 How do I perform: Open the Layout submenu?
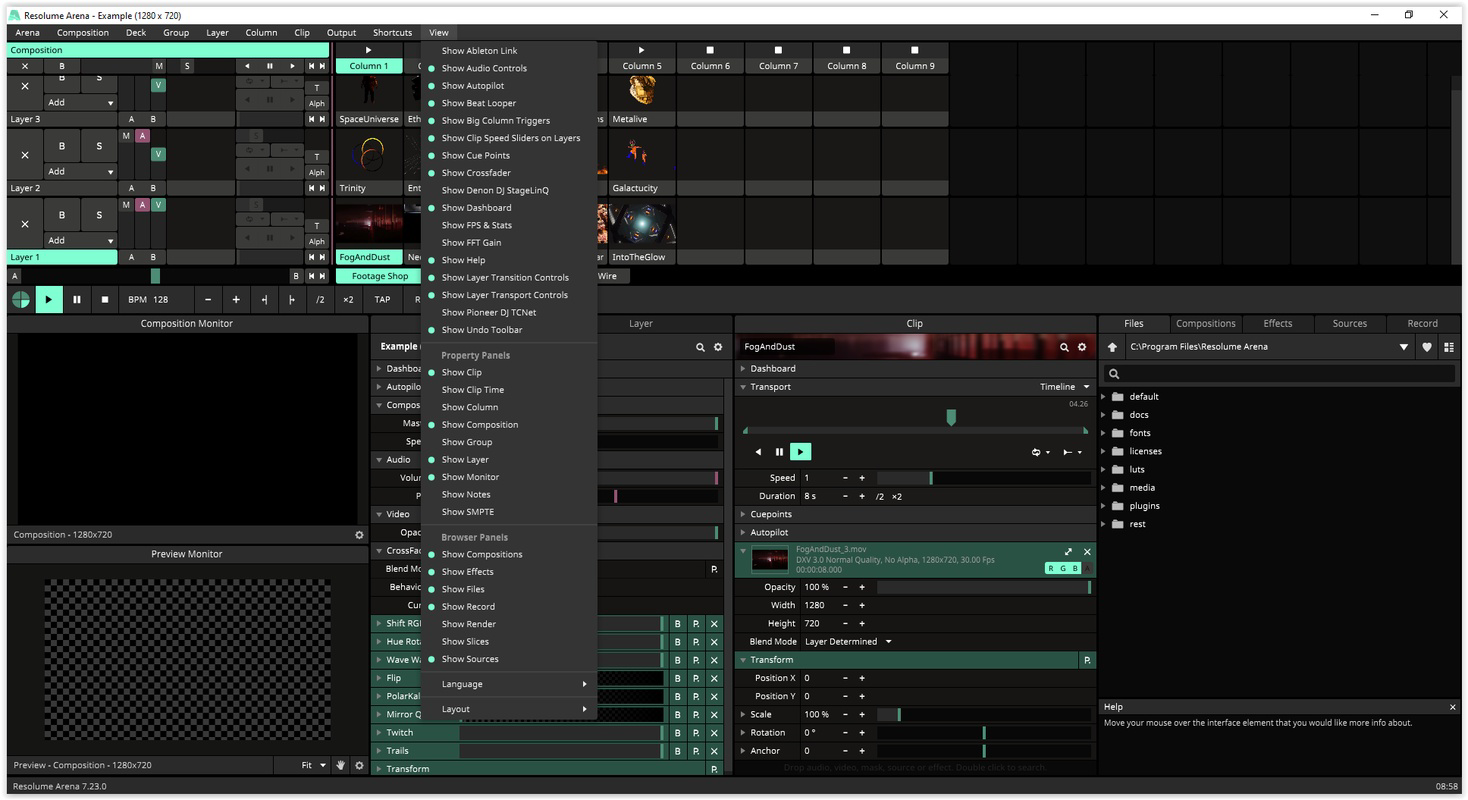click(x=509, y=709)
